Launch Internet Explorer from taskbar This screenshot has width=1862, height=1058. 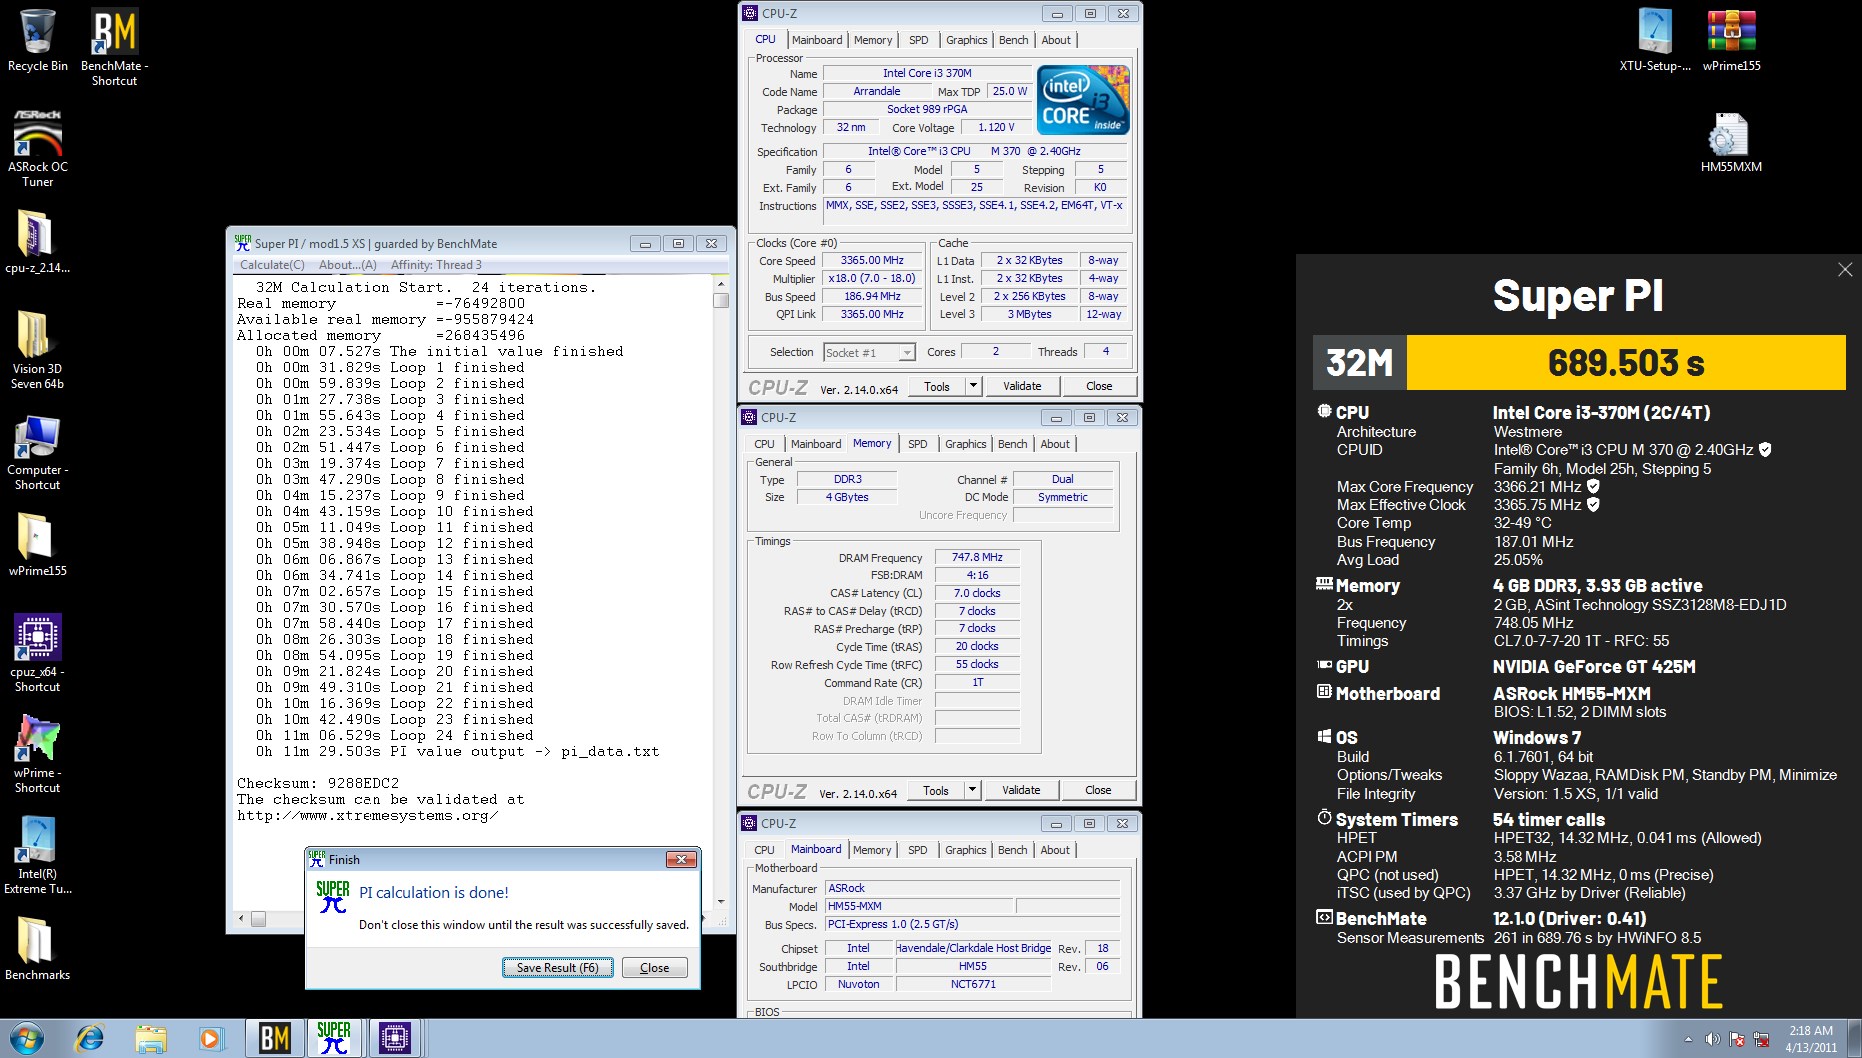(89, 1038)
